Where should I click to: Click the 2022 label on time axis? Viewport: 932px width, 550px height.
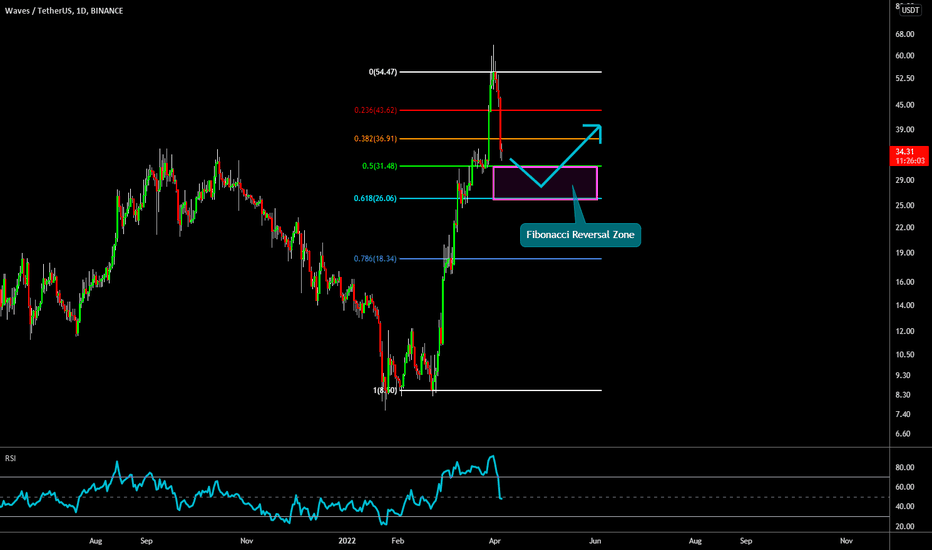pyautogui.click(x=347, y=541)
